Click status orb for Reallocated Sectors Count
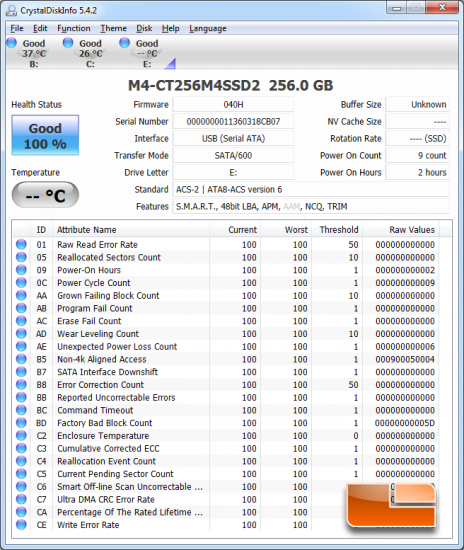464x550 pixels. click(x=21, y=257)
